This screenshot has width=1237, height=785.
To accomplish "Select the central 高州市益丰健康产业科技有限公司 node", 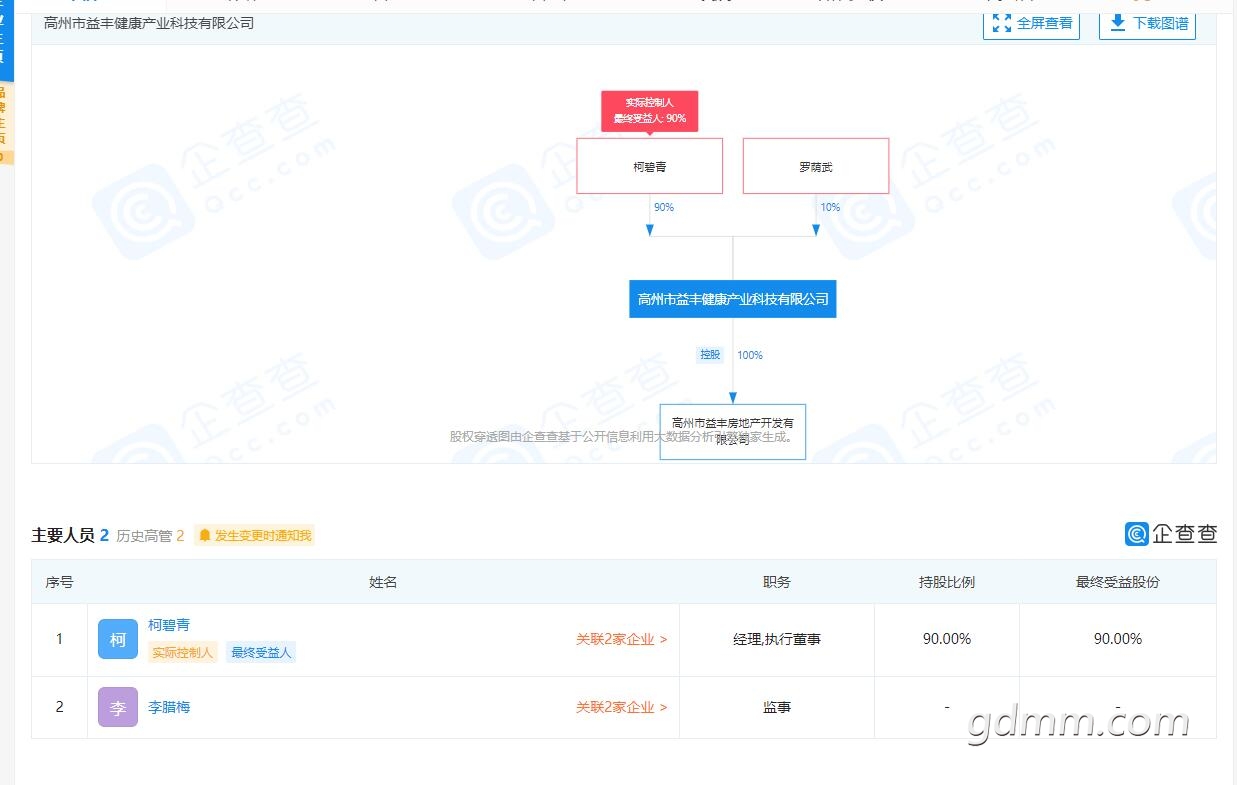I will 732,299.
